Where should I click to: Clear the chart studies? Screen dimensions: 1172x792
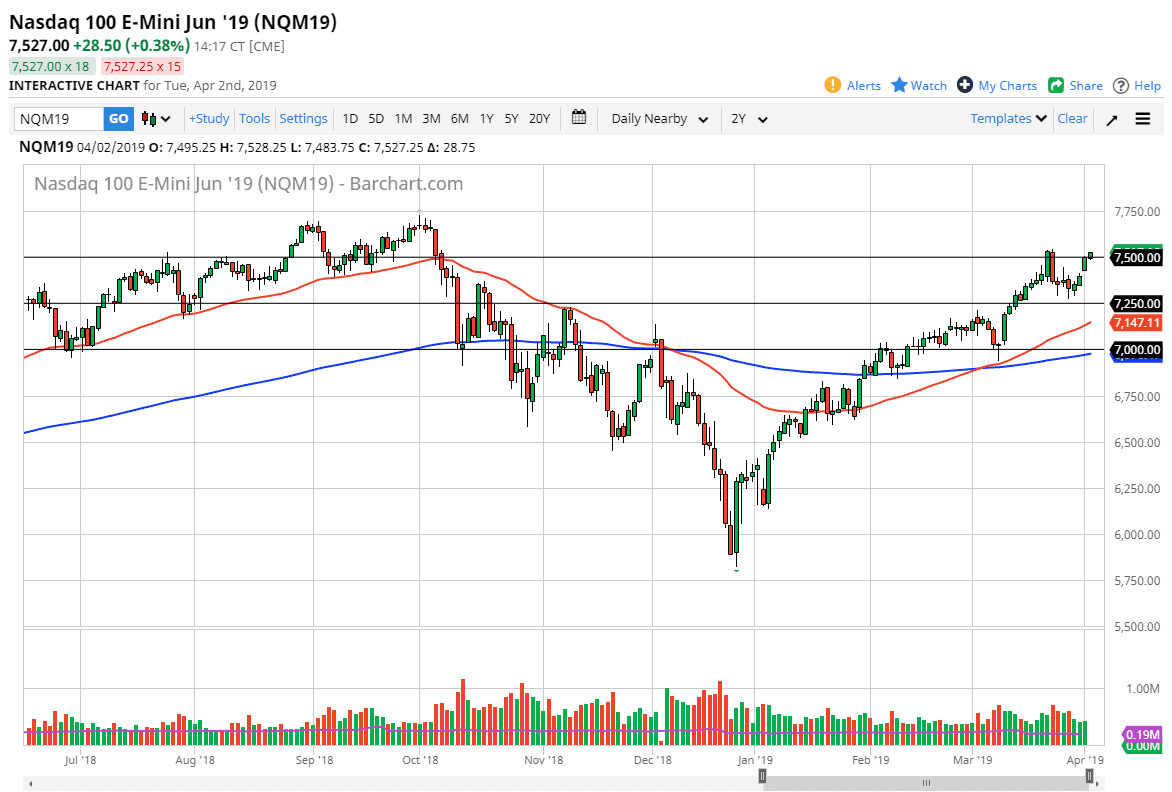(1072, 118)
